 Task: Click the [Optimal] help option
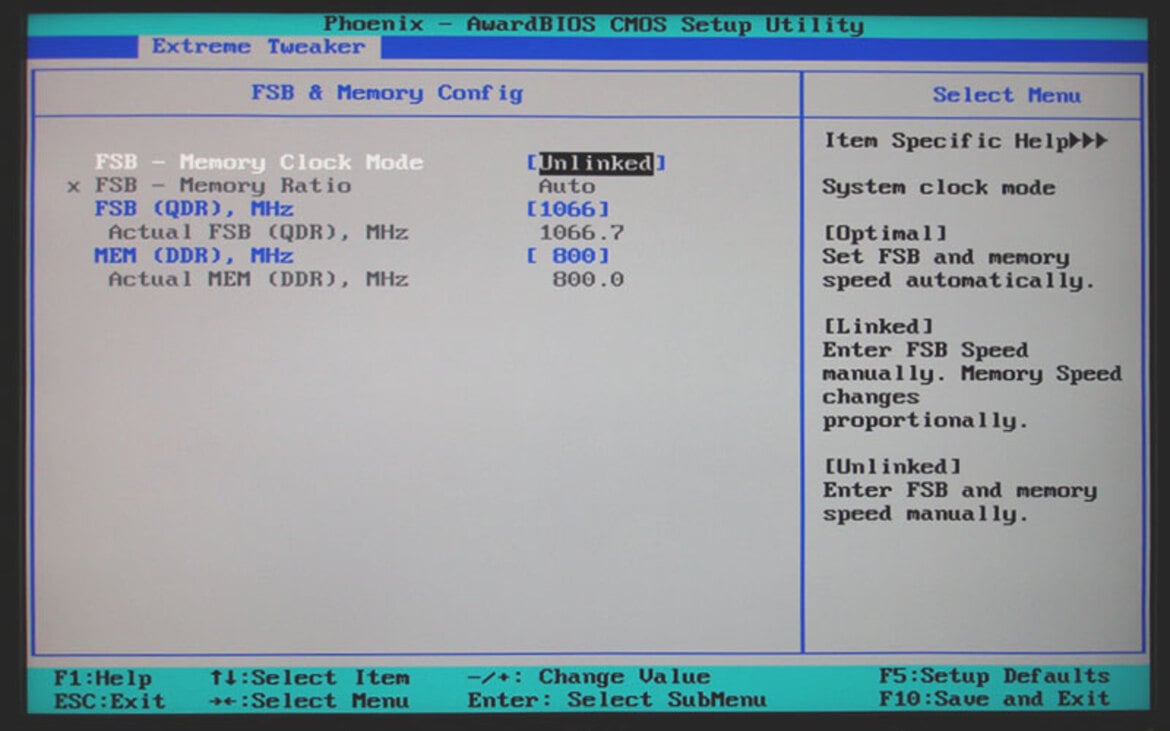click(x=885, y=233)
